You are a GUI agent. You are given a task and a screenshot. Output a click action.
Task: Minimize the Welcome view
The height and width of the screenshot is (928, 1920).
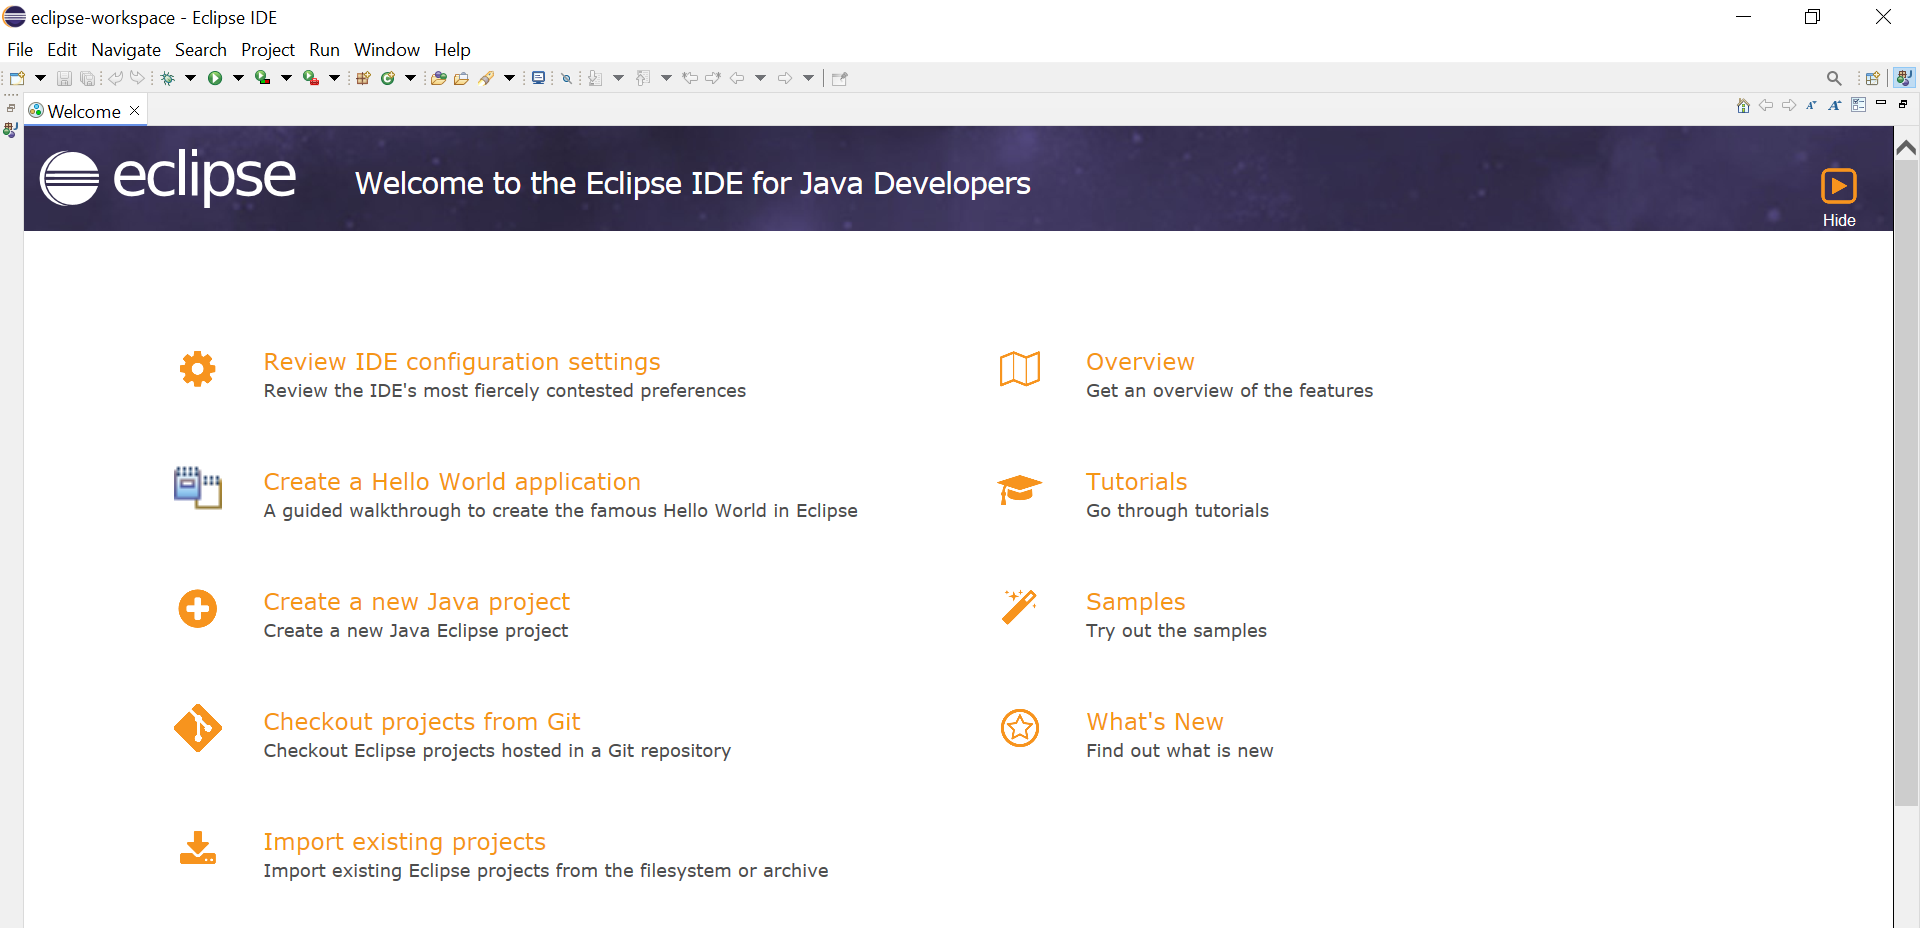1881,103
